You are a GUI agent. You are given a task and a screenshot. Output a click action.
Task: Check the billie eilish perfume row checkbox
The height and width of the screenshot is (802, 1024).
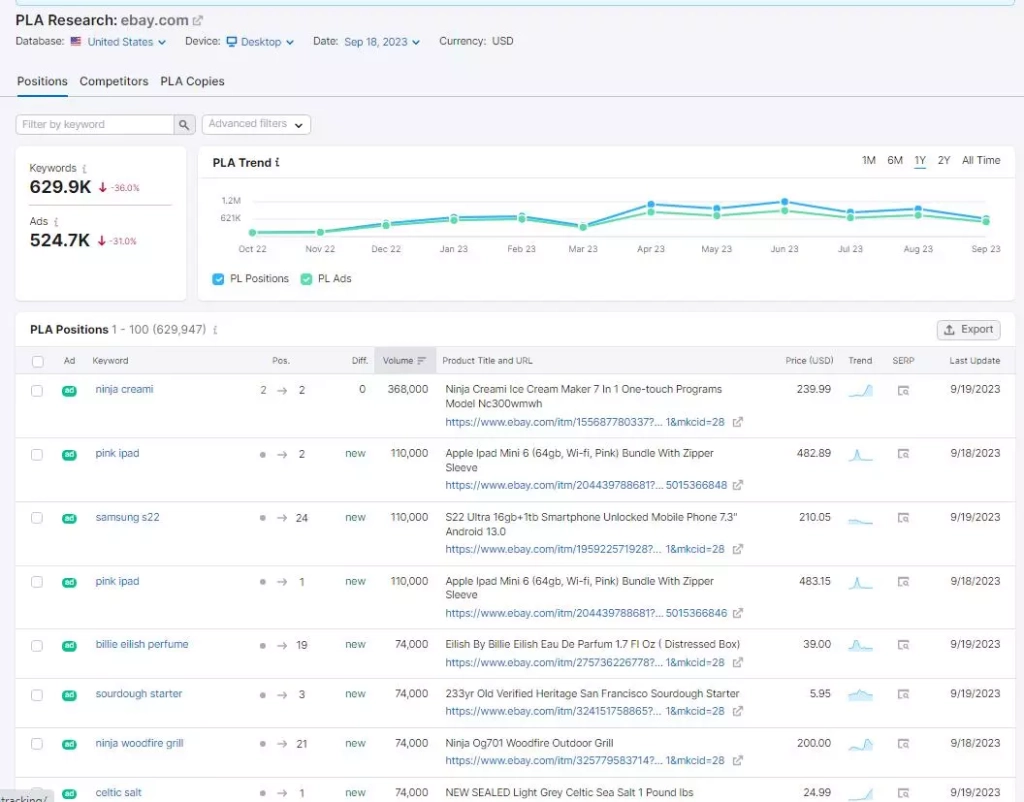pos(37,645)
